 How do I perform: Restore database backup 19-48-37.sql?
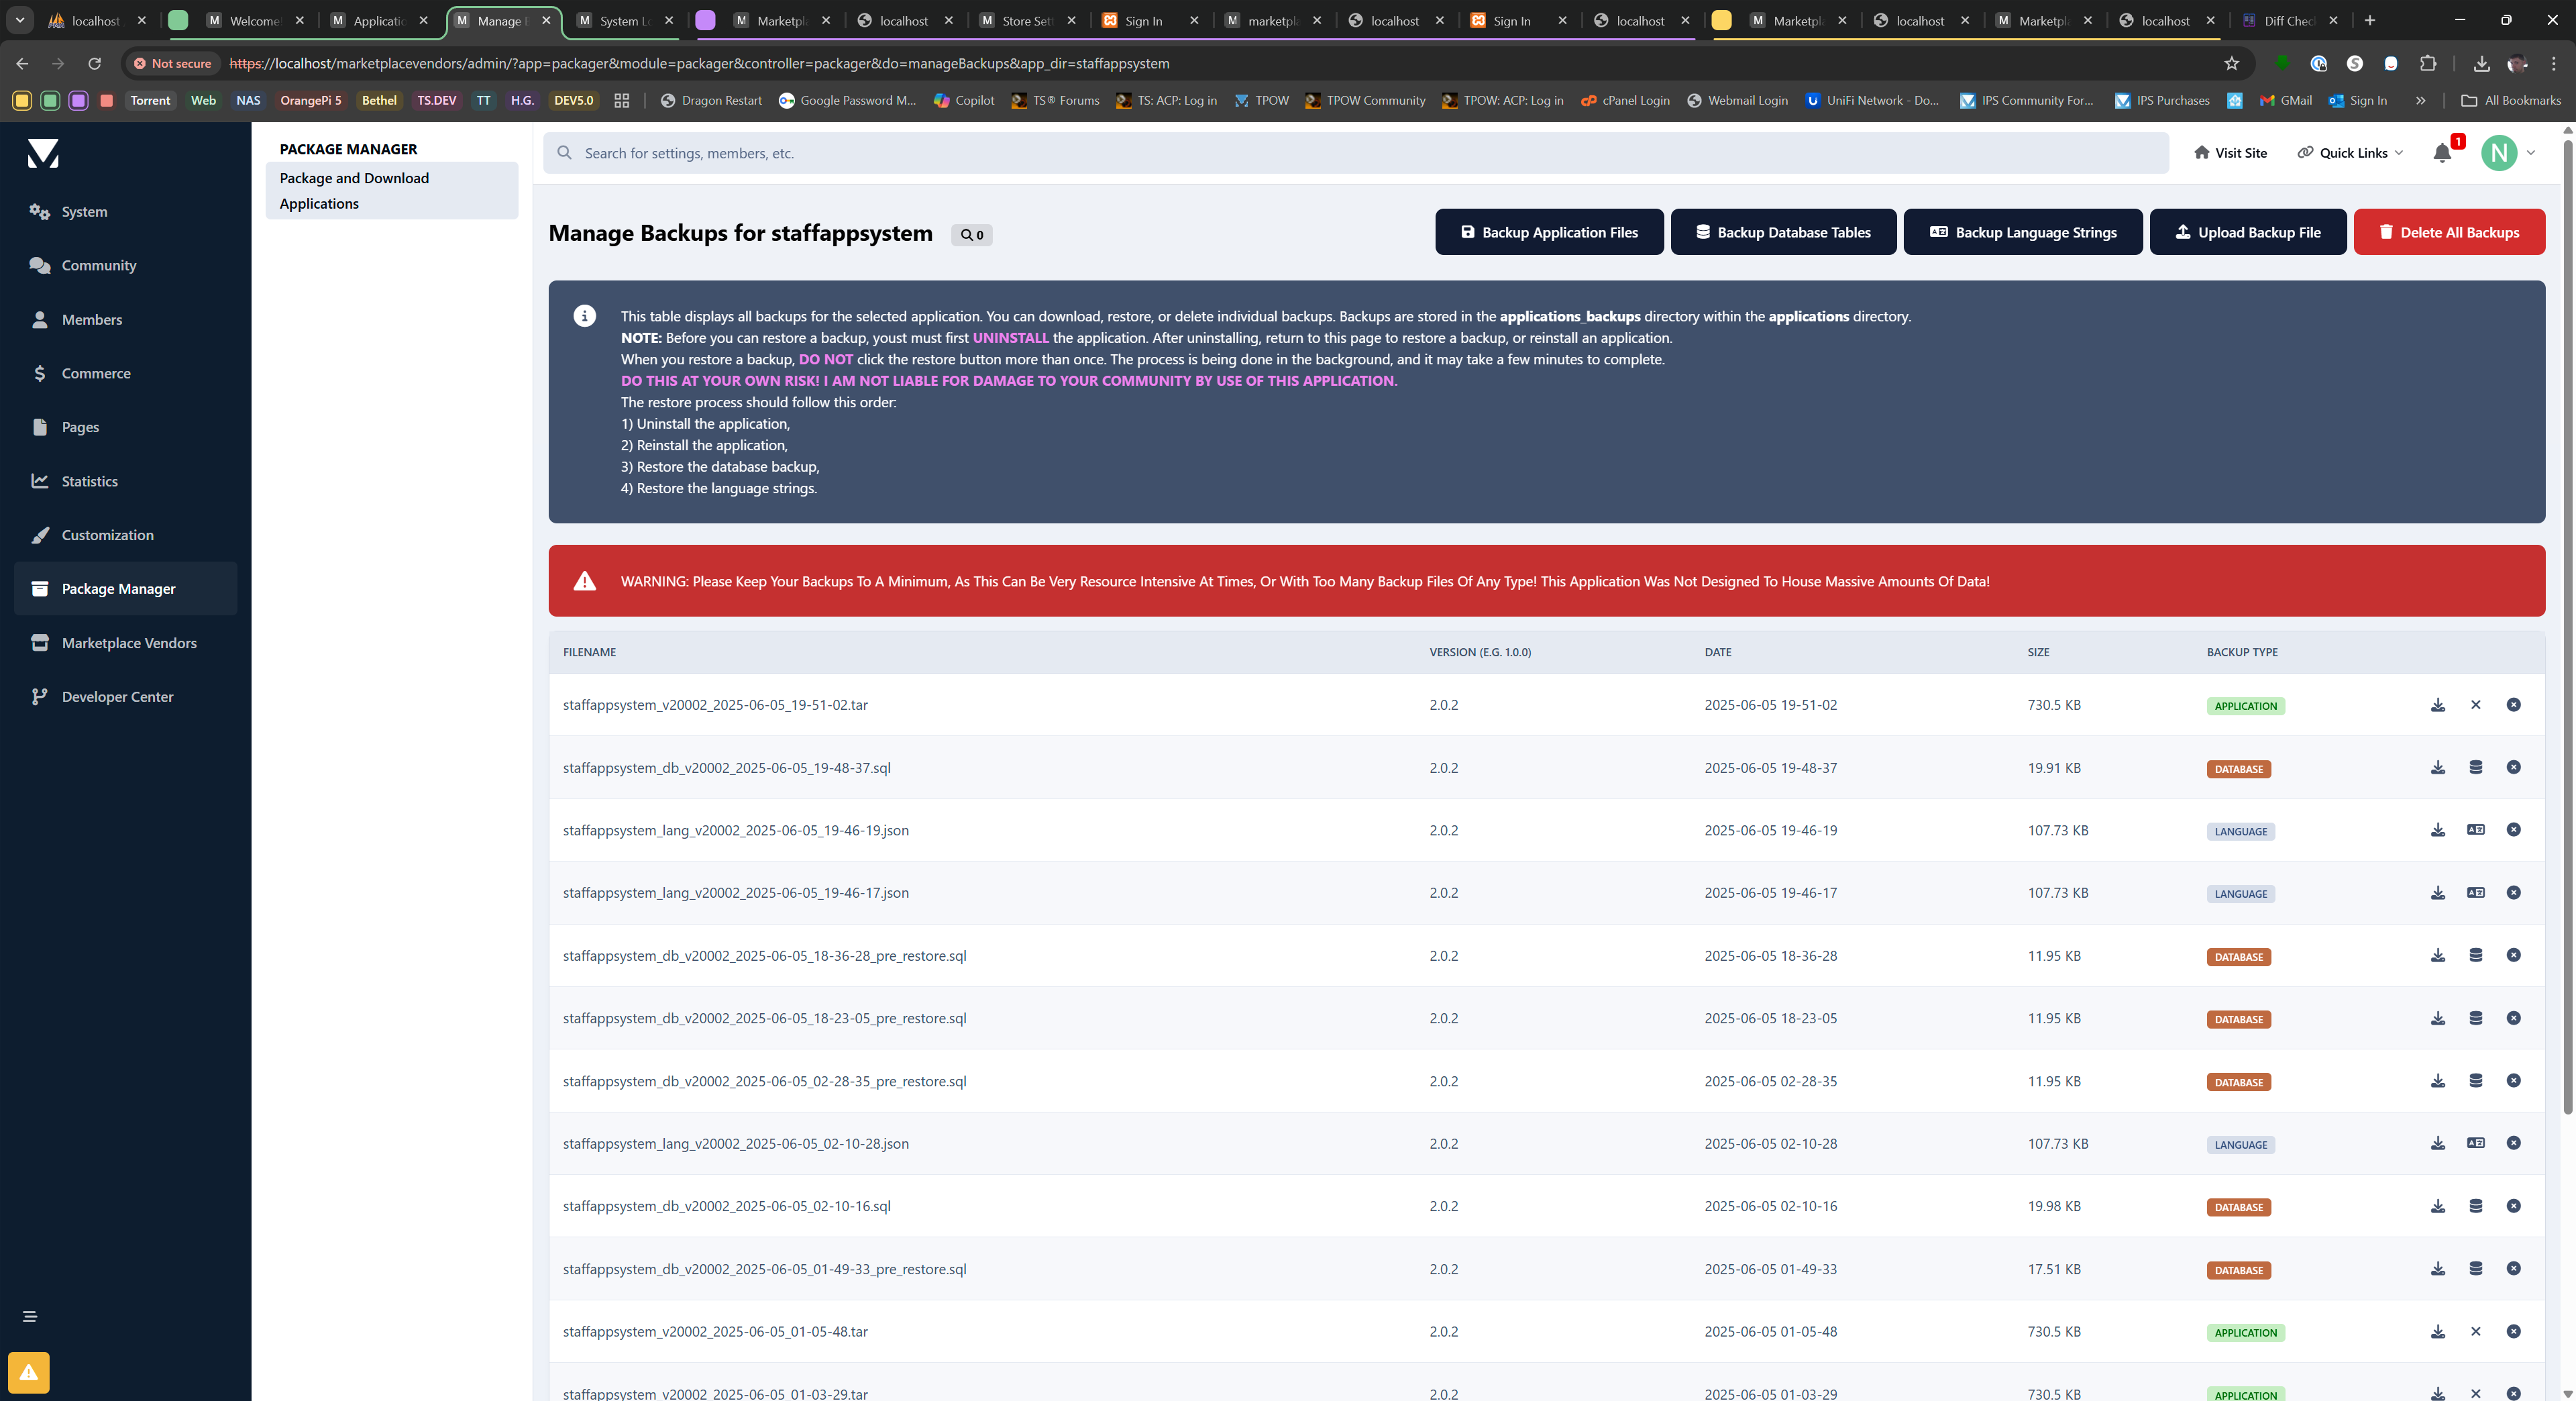[2476, 768]
